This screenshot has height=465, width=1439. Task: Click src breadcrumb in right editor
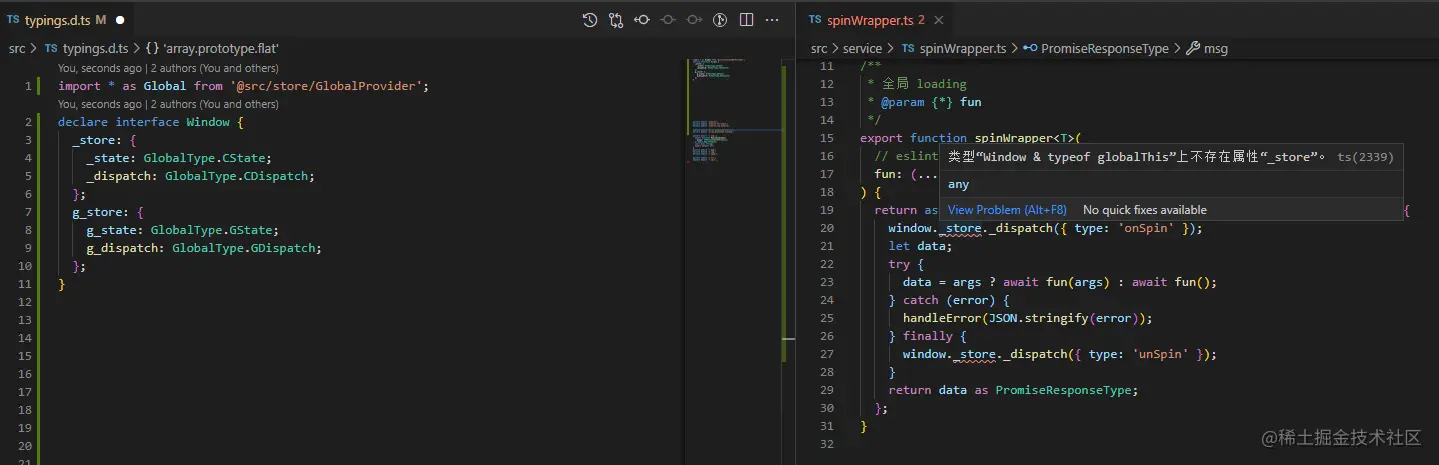pos(819,48)
